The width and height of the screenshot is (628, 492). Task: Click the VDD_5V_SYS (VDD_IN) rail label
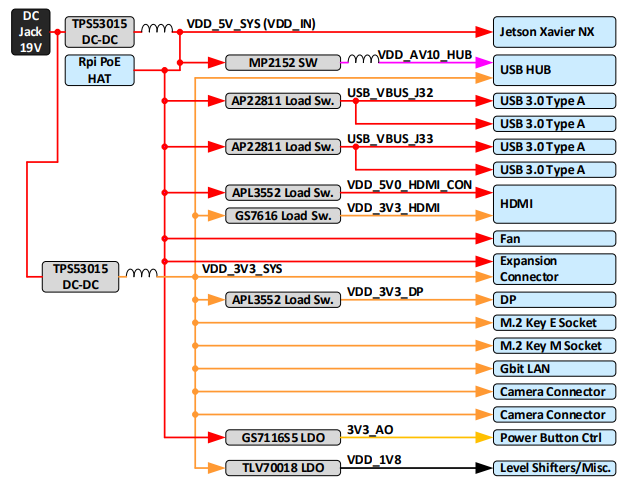pyautogui.click(x=251, y=24)
